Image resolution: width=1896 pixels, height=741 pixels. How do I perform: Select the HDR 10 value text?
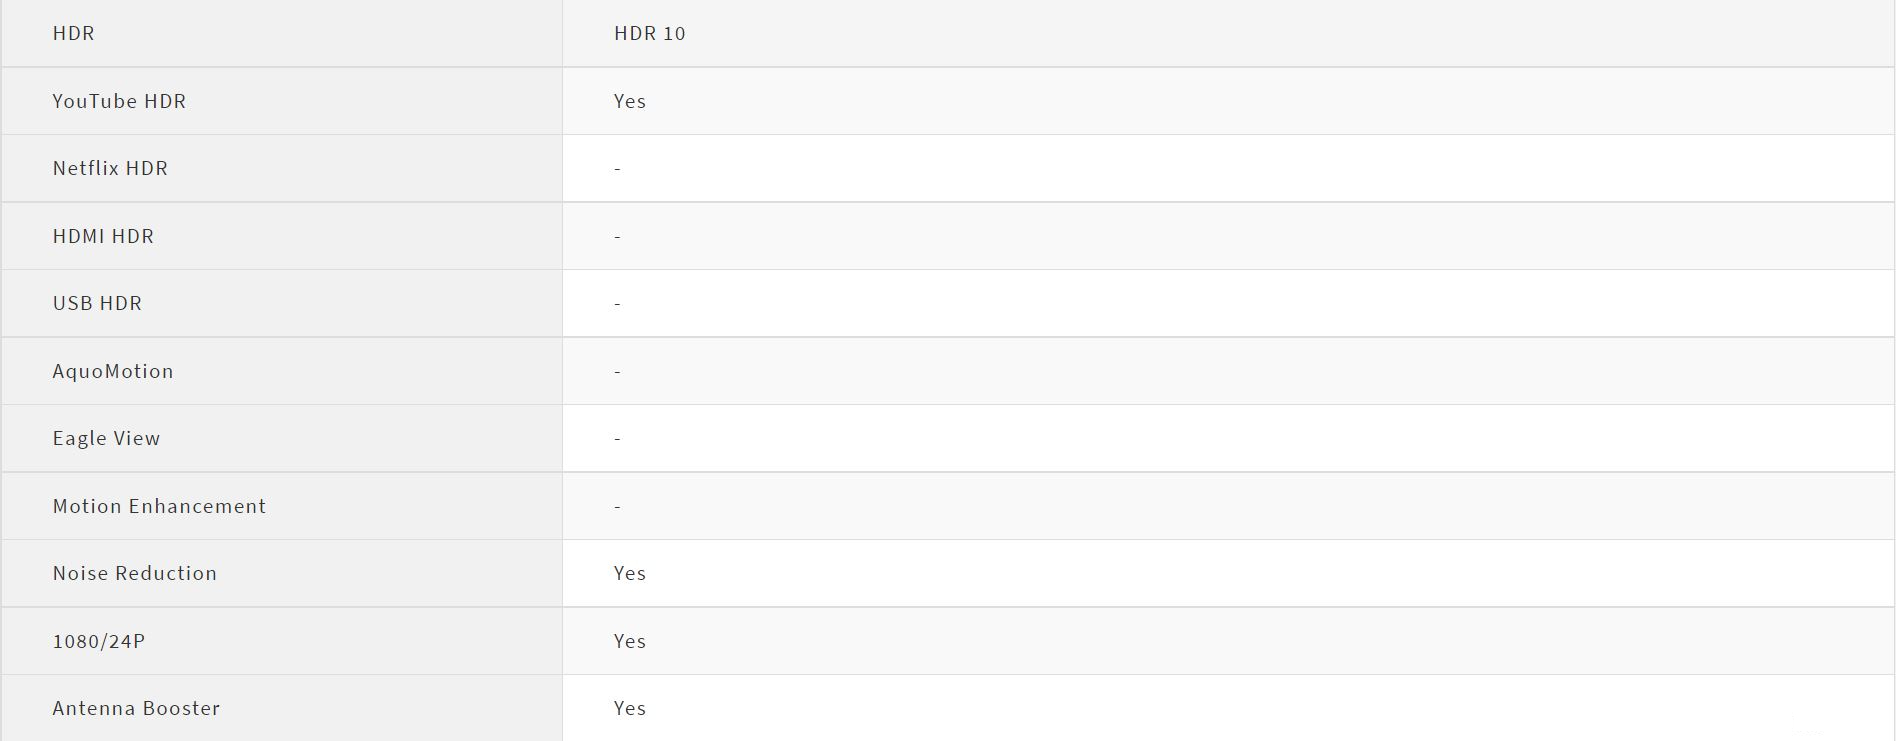coord(650,33)
